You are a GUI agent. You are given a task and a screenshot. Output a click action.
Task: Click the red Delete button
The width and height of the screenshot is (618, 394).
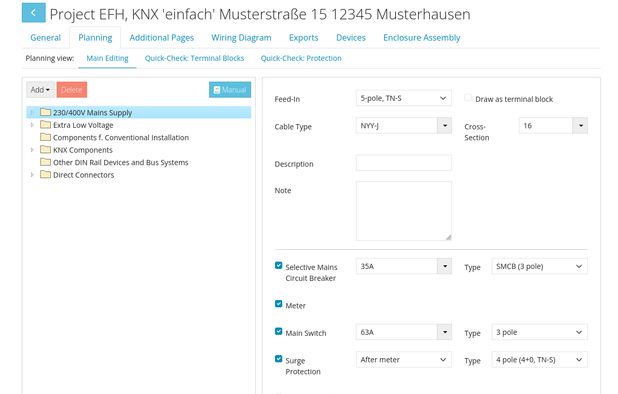(72, 90)
